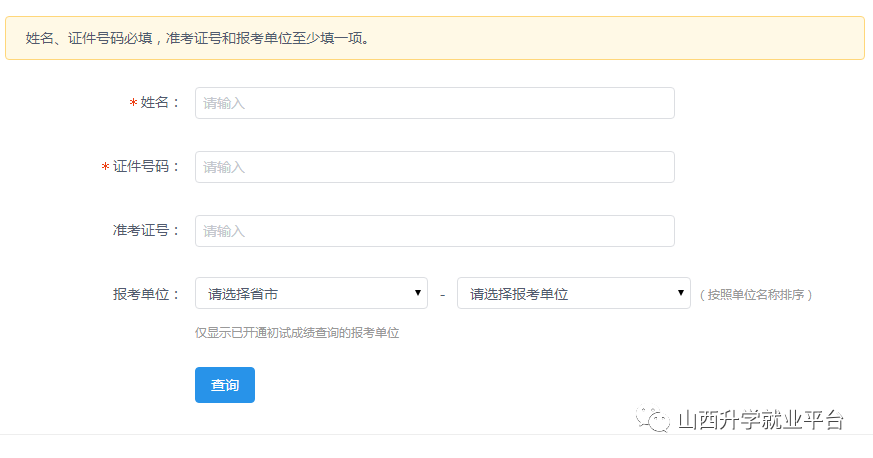
Task: Click the hint 仅显示已开通初试成绩查询的报考单位
Action: 297,333
